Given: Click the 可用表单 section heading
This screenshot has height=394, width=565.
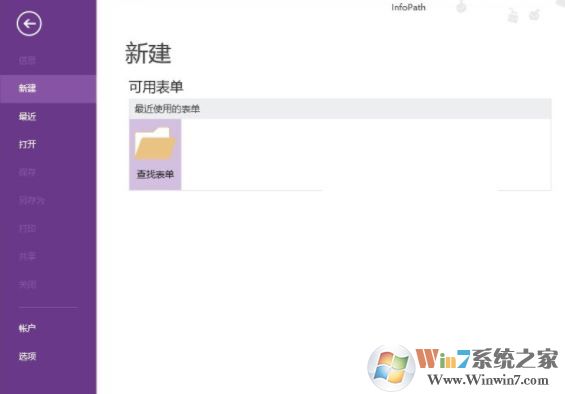Looking at the screenshot, I should [x=156, y=87].
